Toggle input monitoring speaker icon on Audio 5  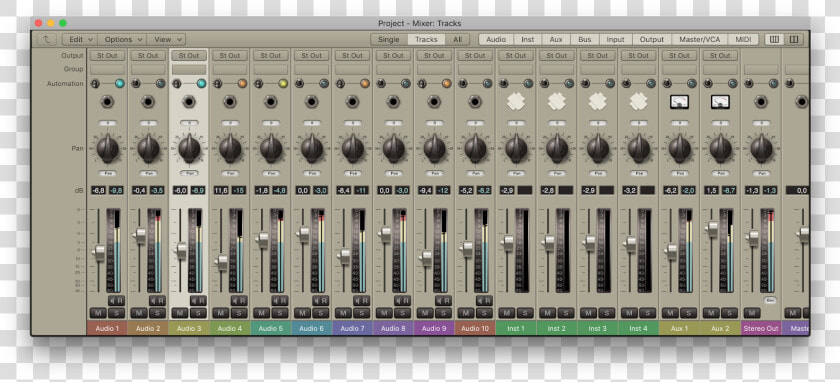276,301
